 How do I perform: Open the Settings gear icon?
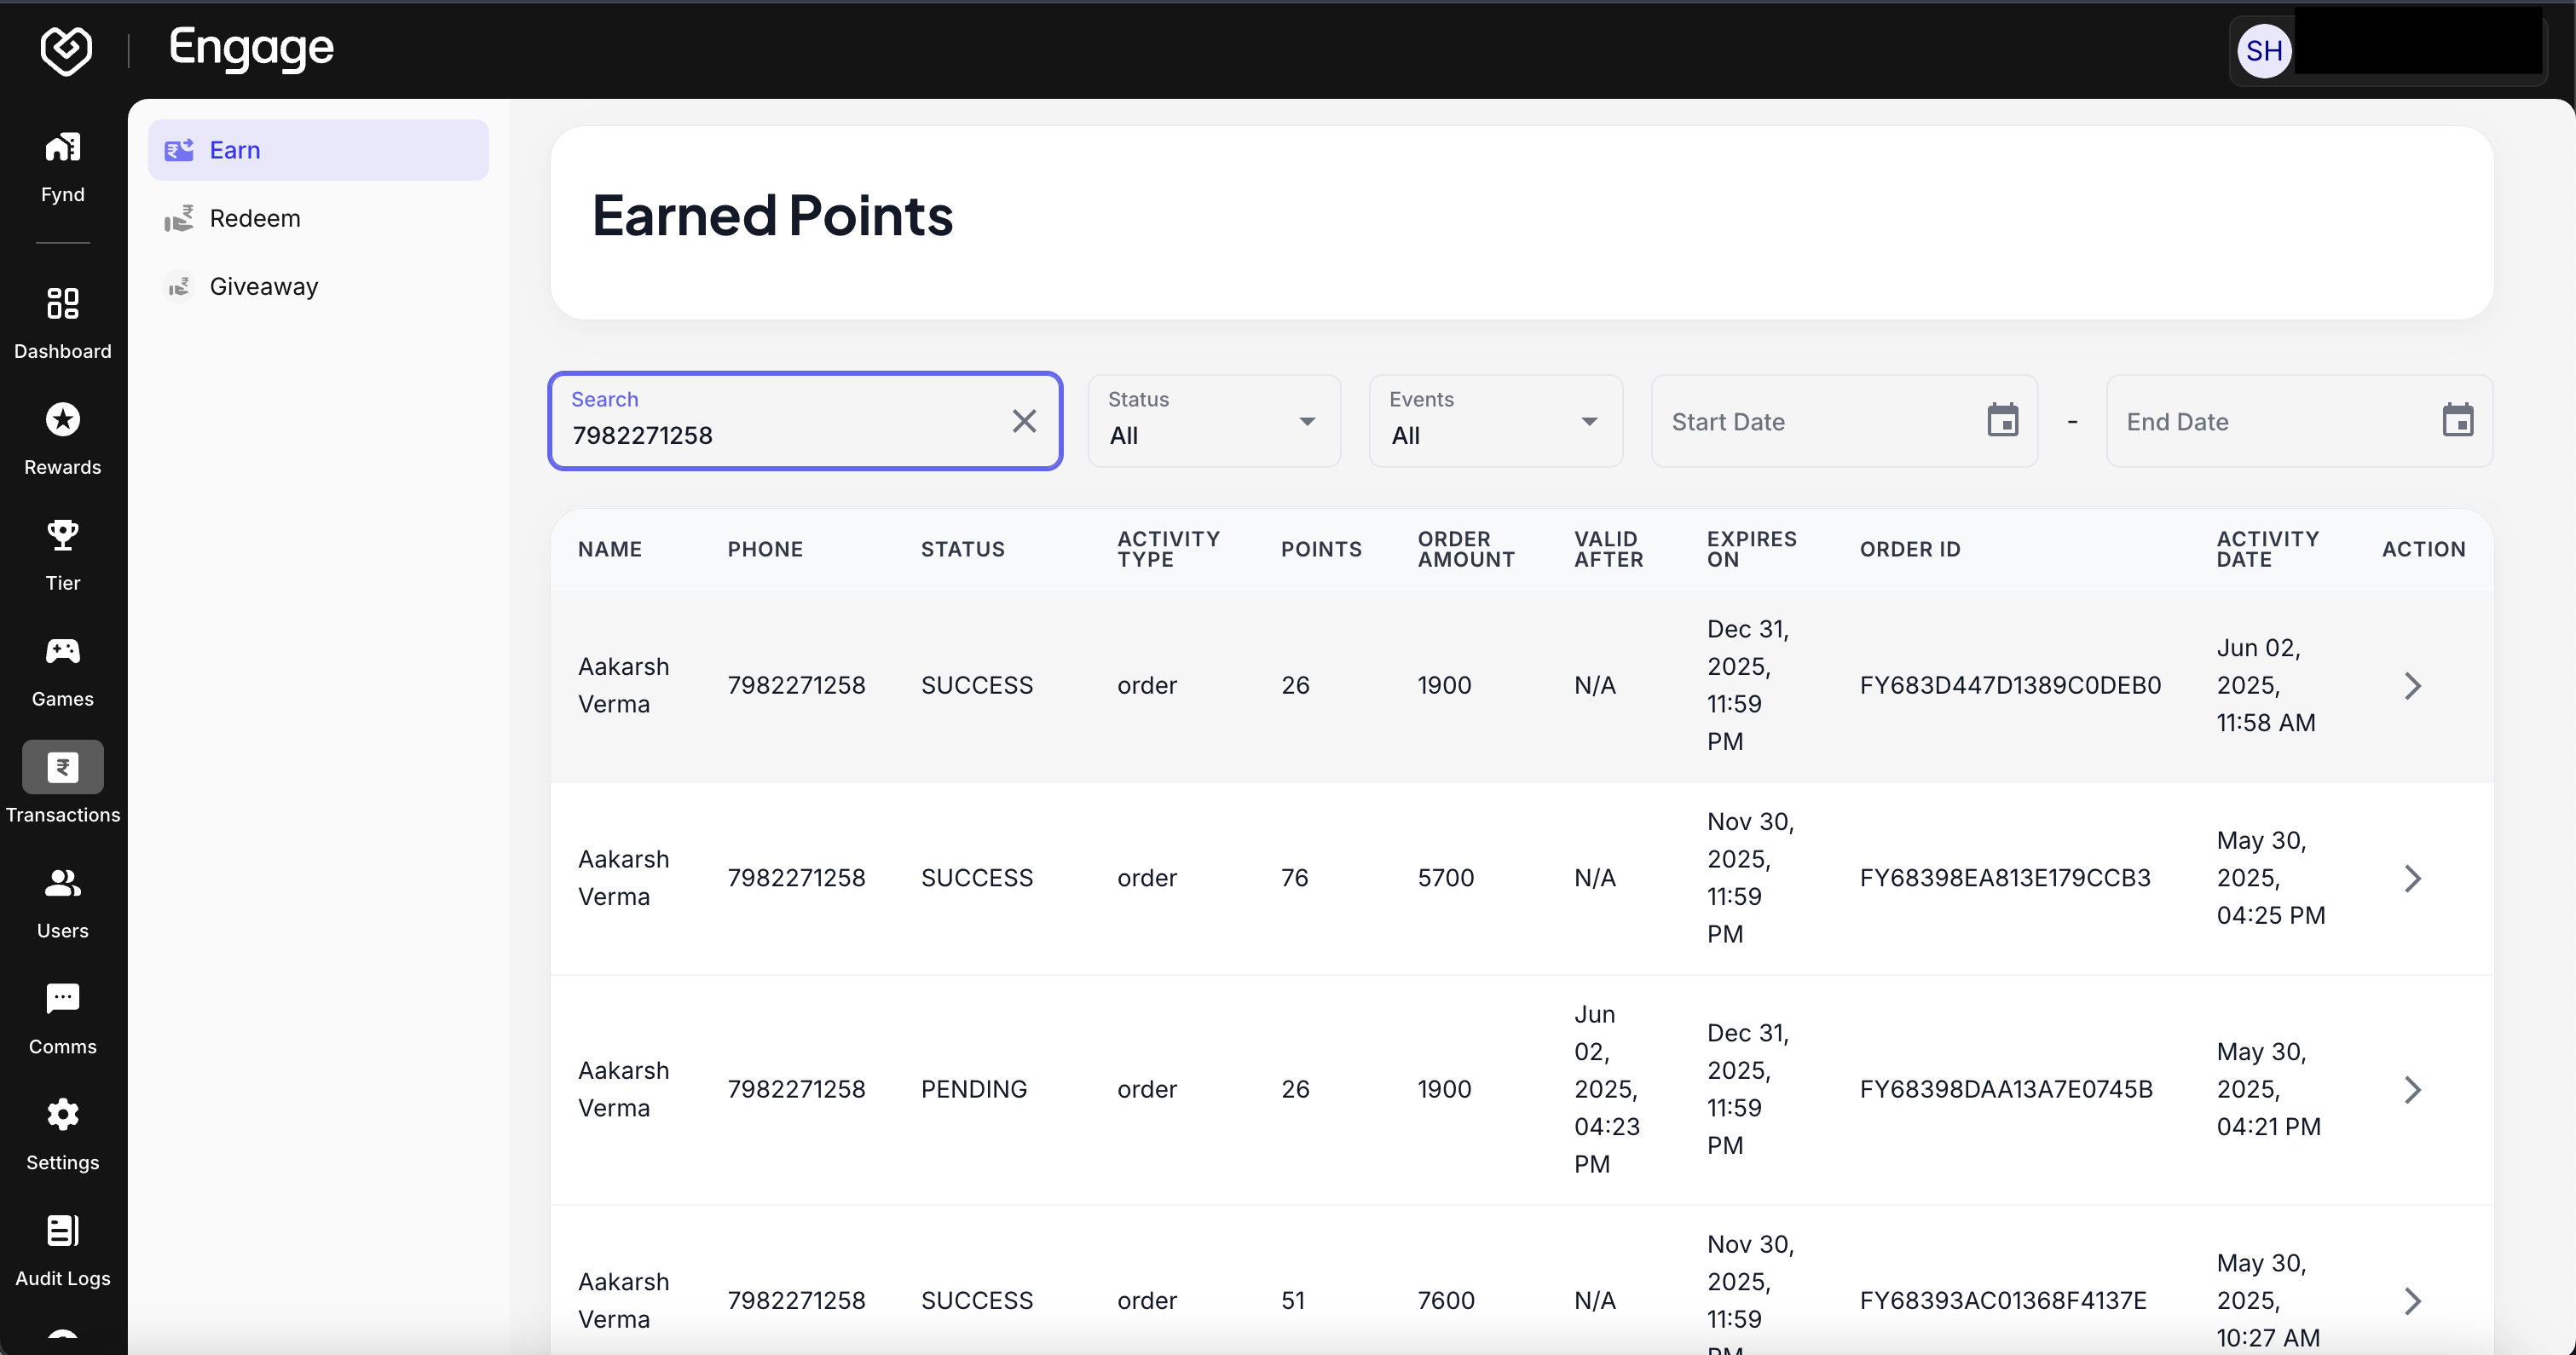click(x=62, y=1114)
